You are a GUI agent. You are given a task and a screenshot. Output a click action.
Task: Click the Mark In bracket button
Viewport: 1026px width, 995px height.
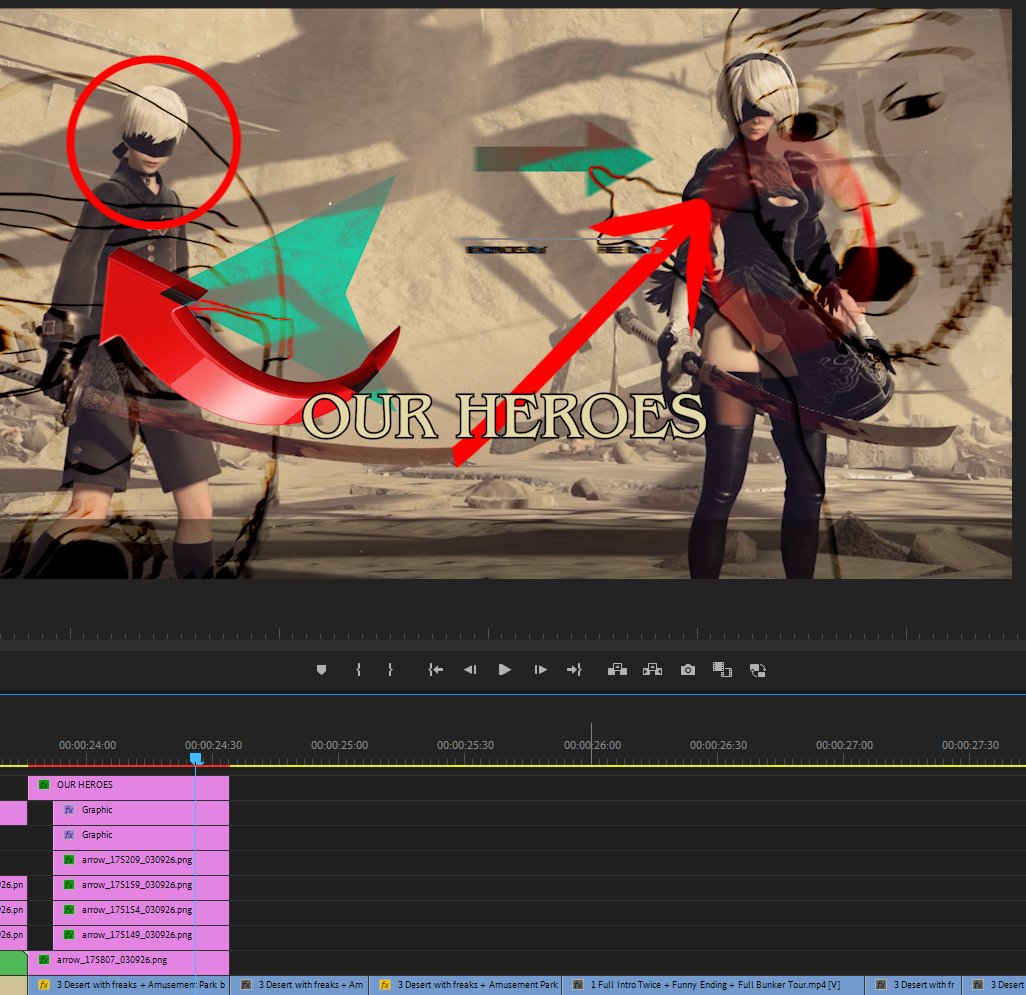358,670
